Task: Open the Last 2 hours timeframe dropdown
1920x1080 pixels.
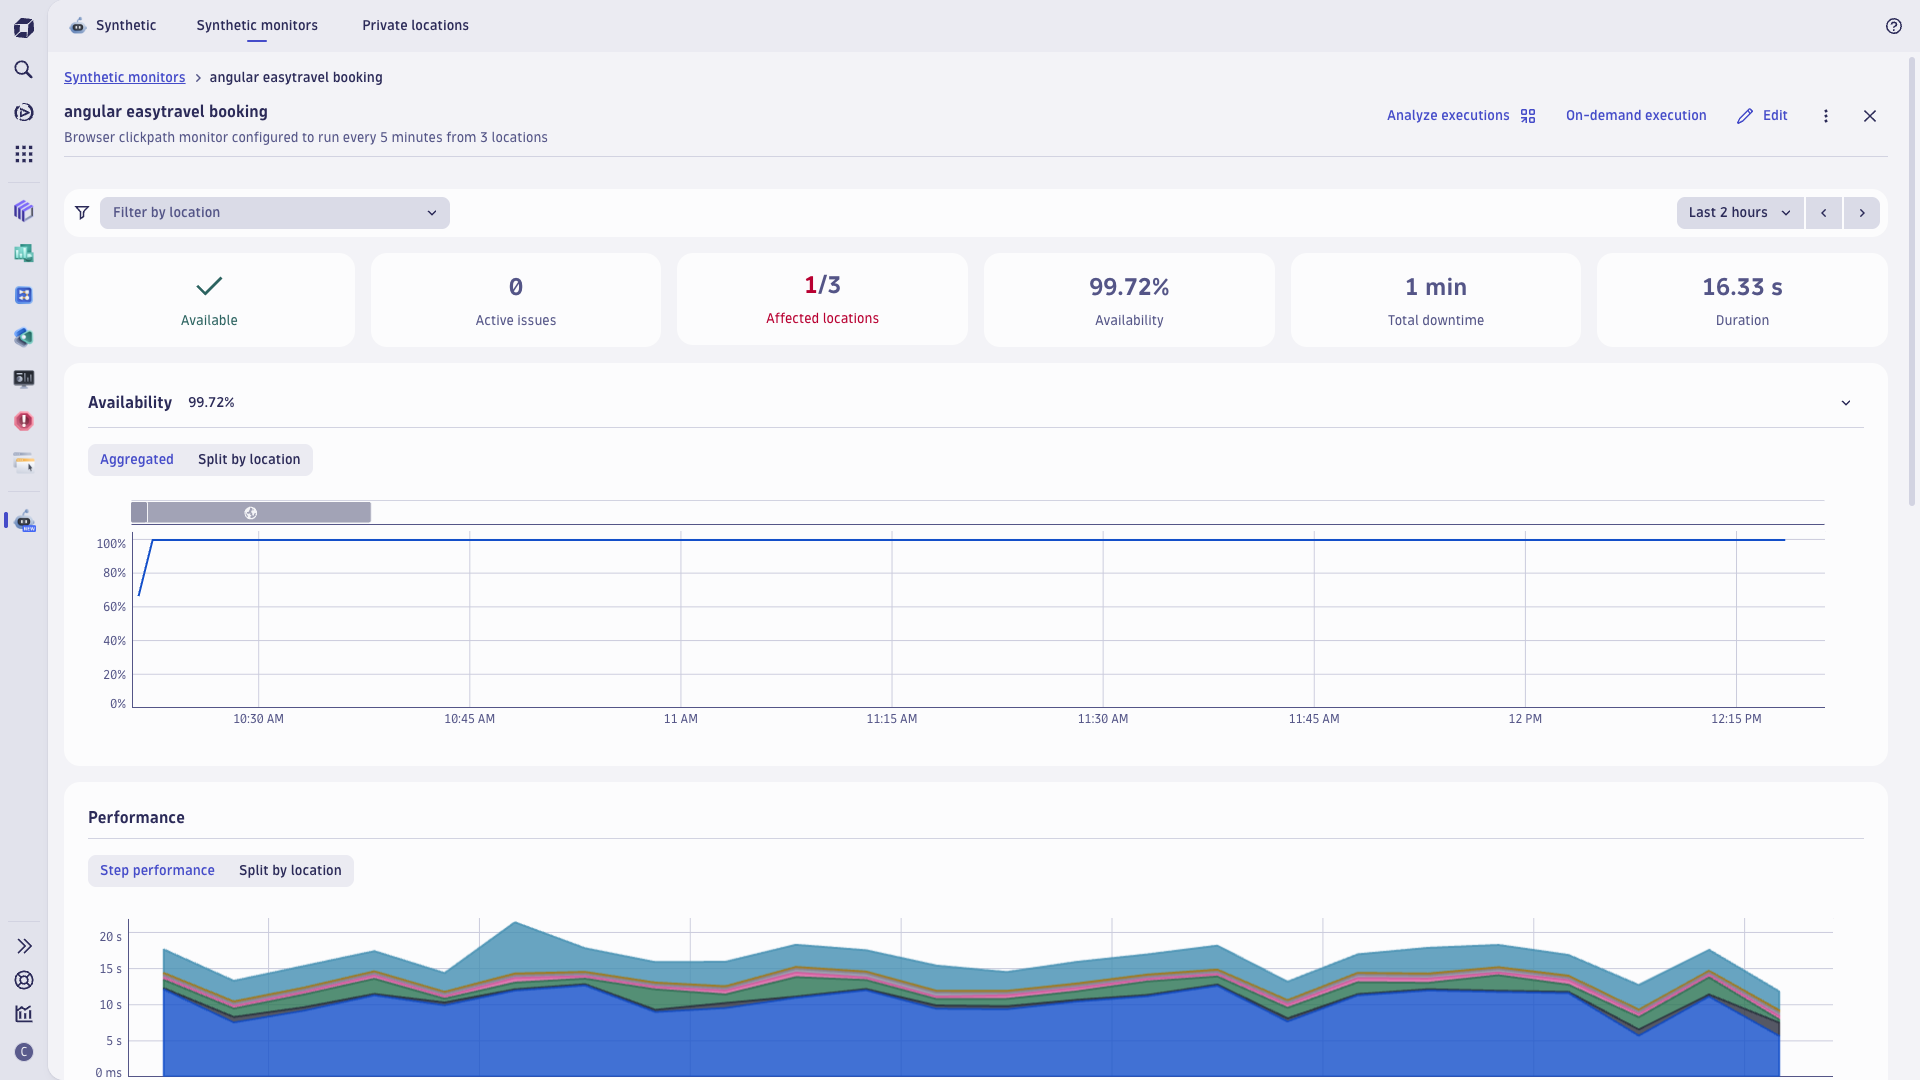Action: [x=1740, y=213]
